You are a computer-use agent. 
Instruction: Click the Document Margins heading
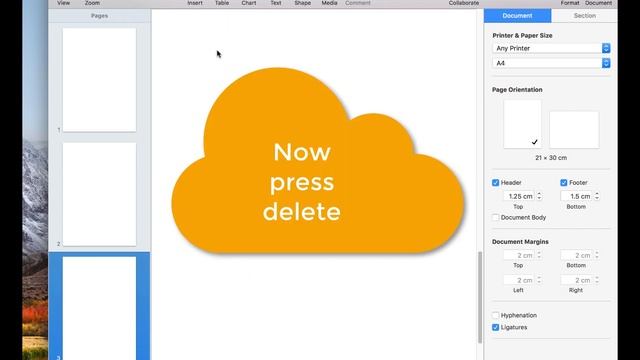pos(520,242)
